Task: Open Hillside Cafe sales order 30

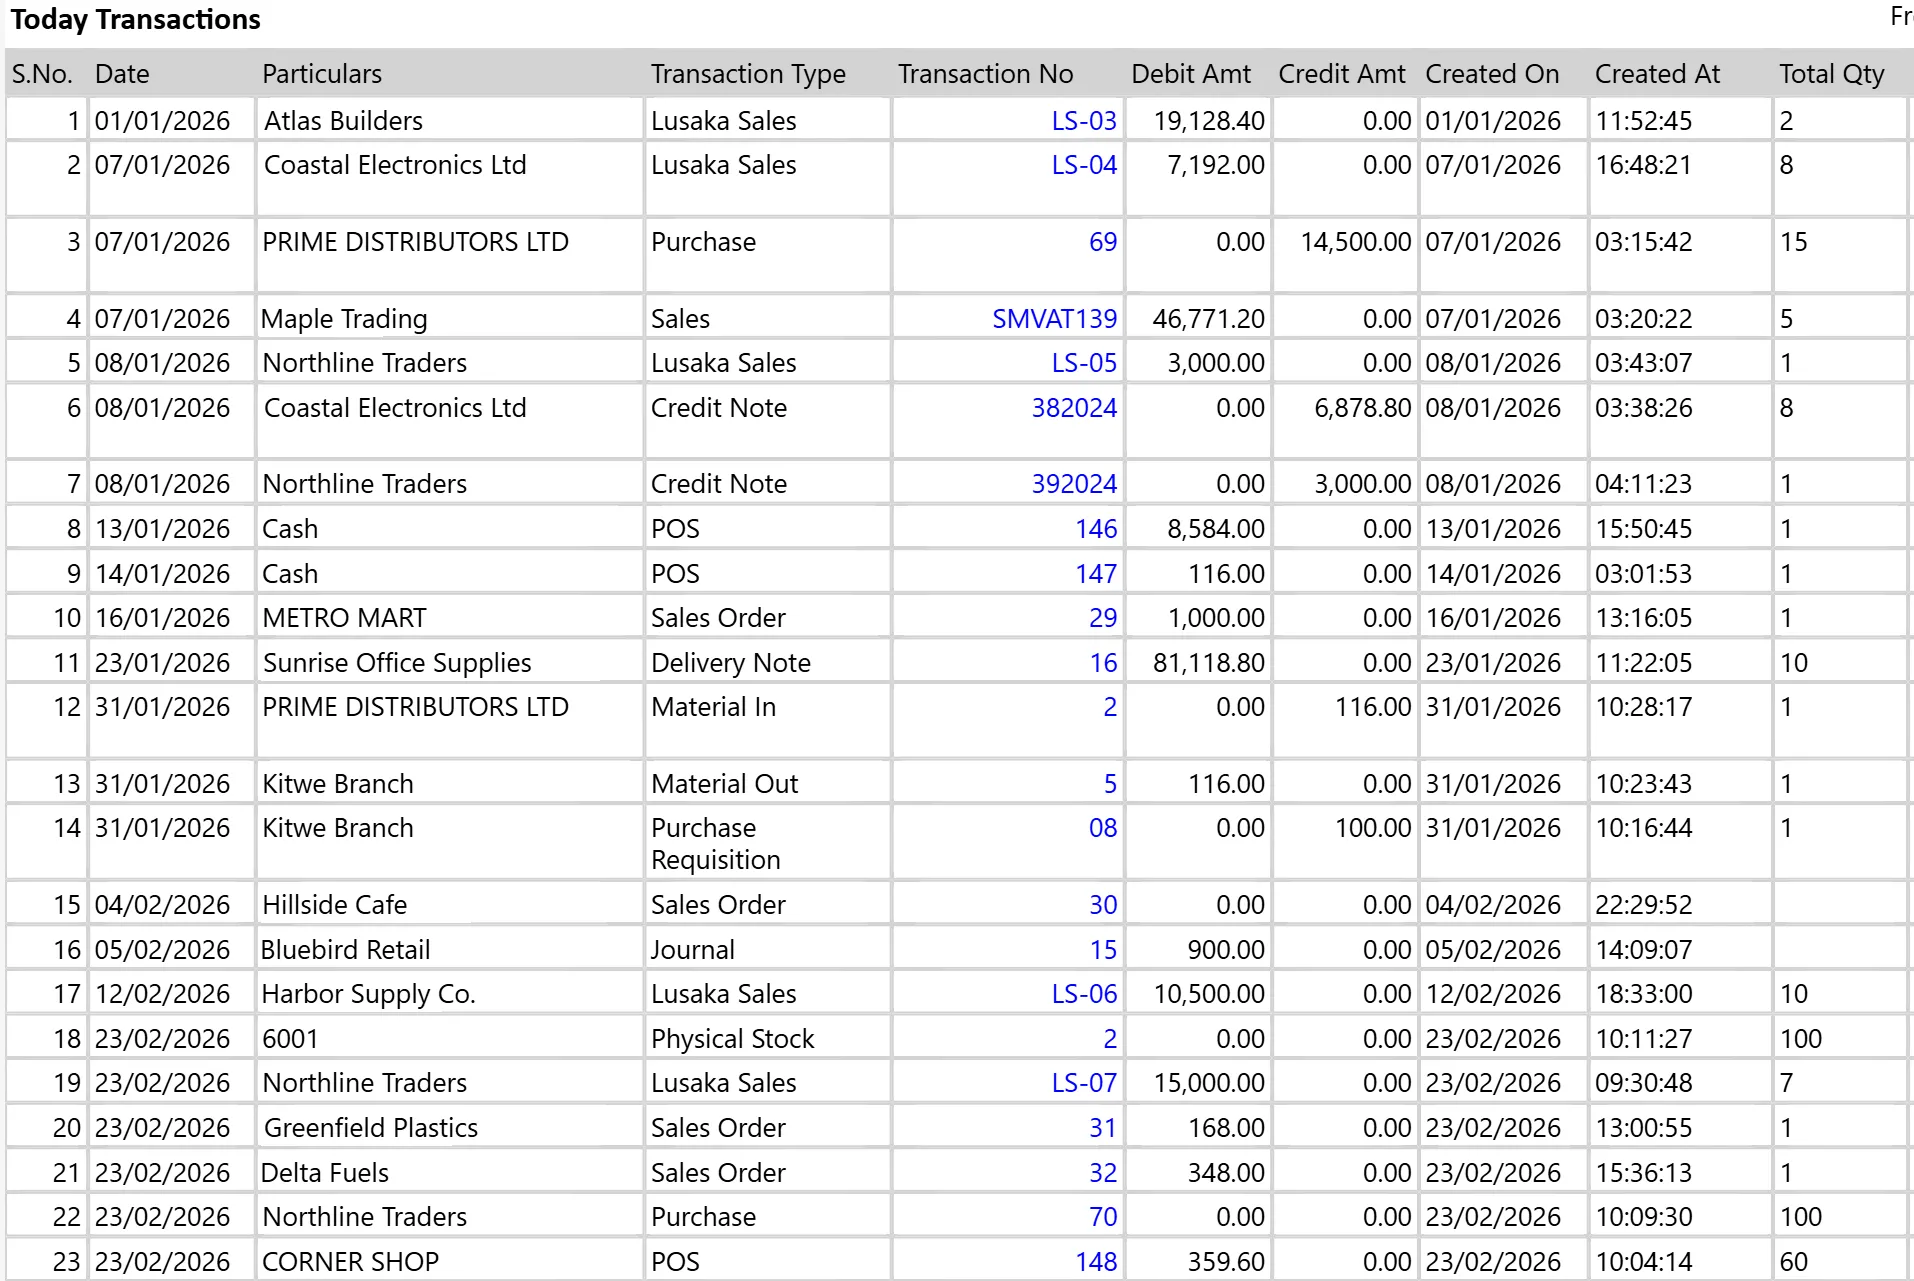Action: (x=1102, y=905)
